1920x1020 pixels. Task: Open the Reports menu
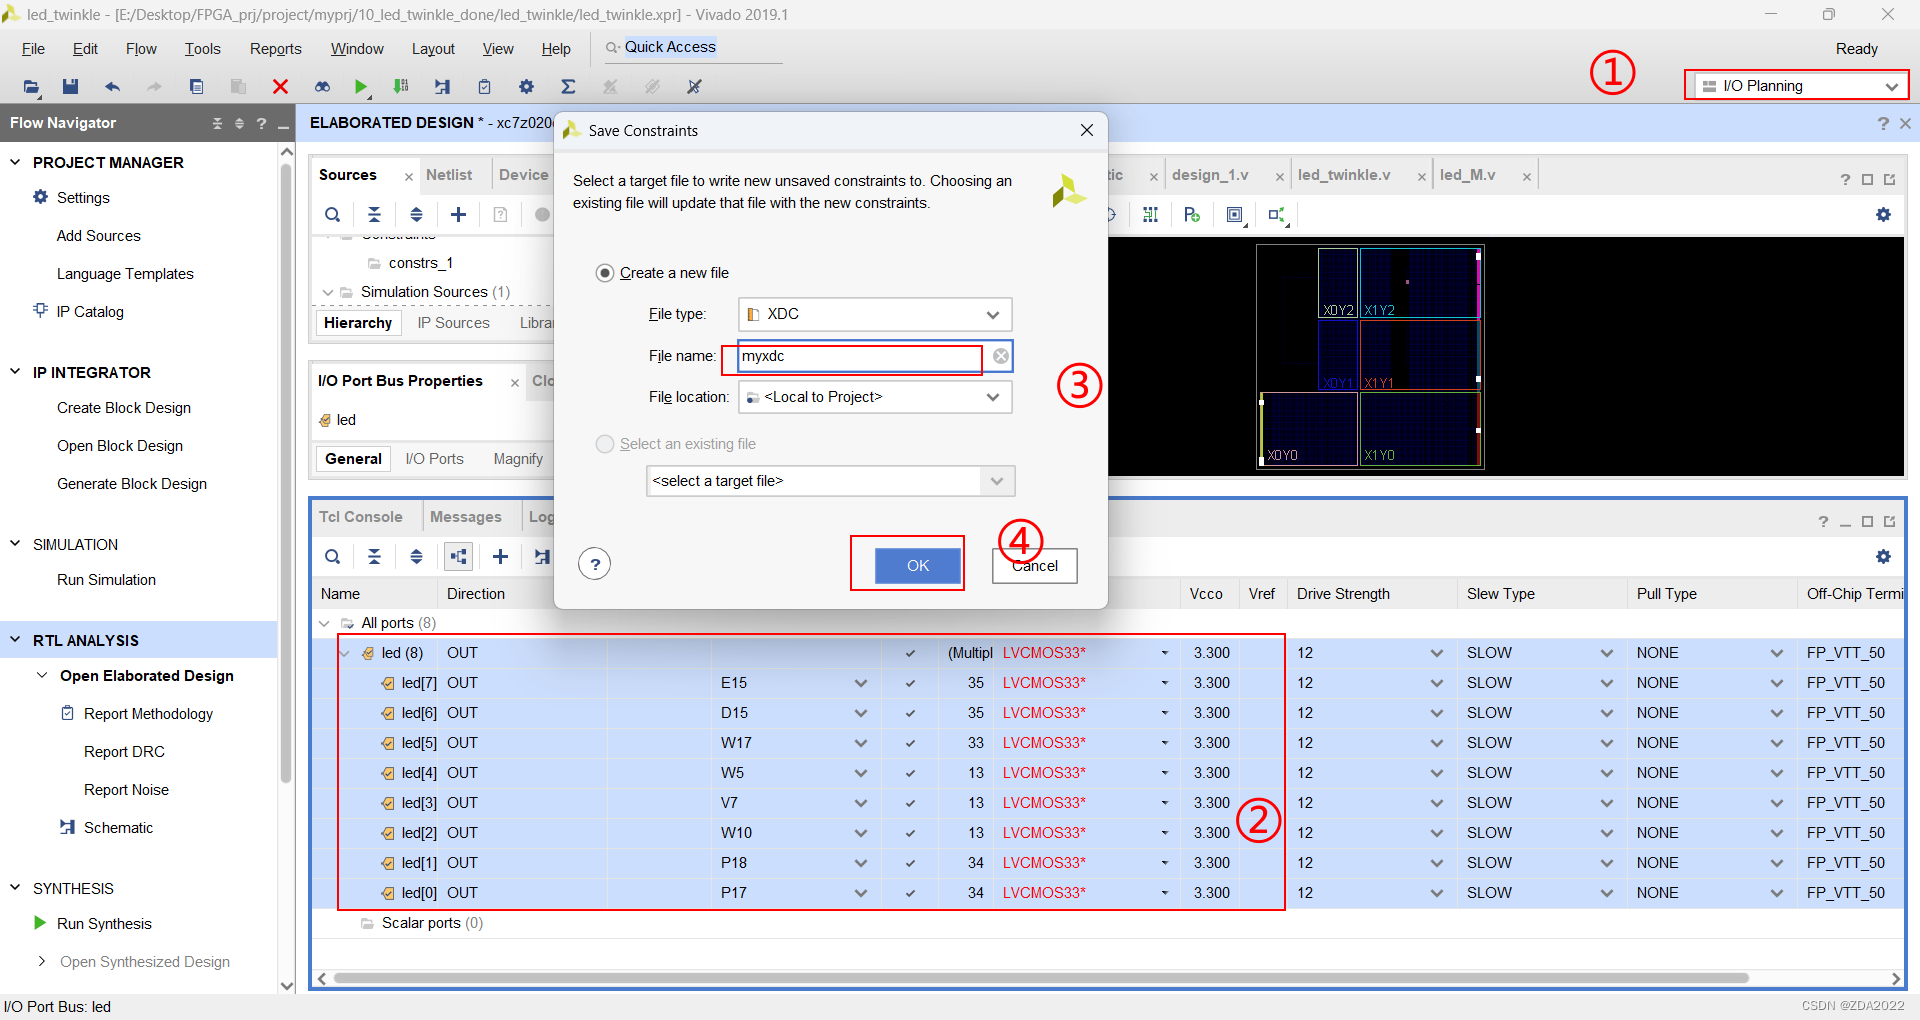click(275, 49)
